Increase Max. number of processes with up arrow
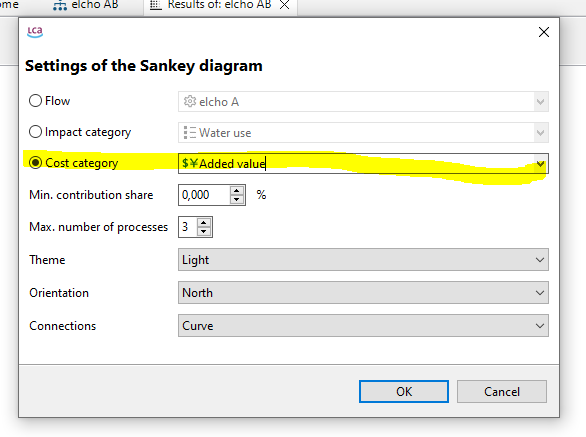This screenshot has height=437, width=586. (203, 223)
